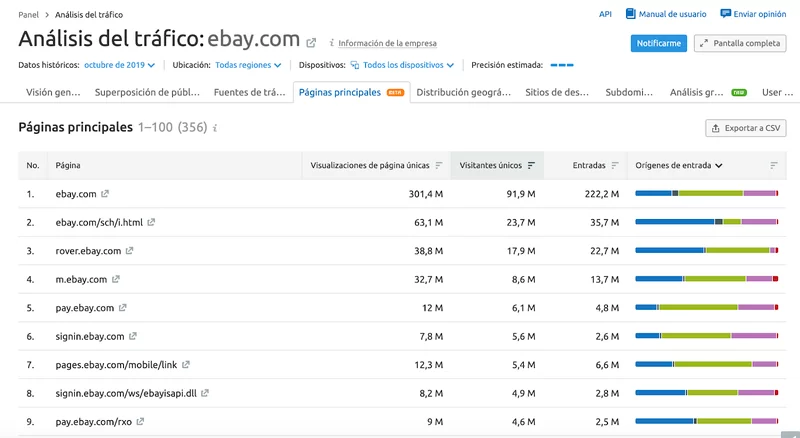Switch to Subdominios tab

(x=629, y=92)
